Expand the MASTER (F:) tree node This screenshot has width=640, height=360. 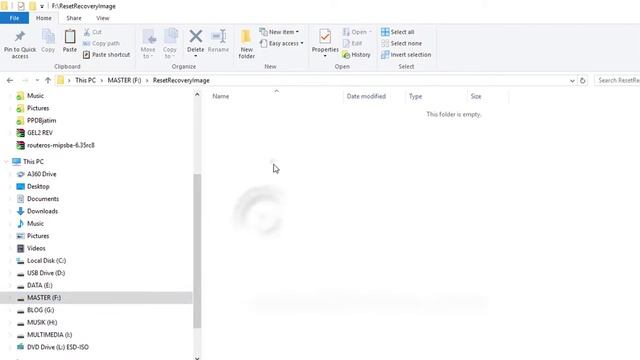point(10,298)
